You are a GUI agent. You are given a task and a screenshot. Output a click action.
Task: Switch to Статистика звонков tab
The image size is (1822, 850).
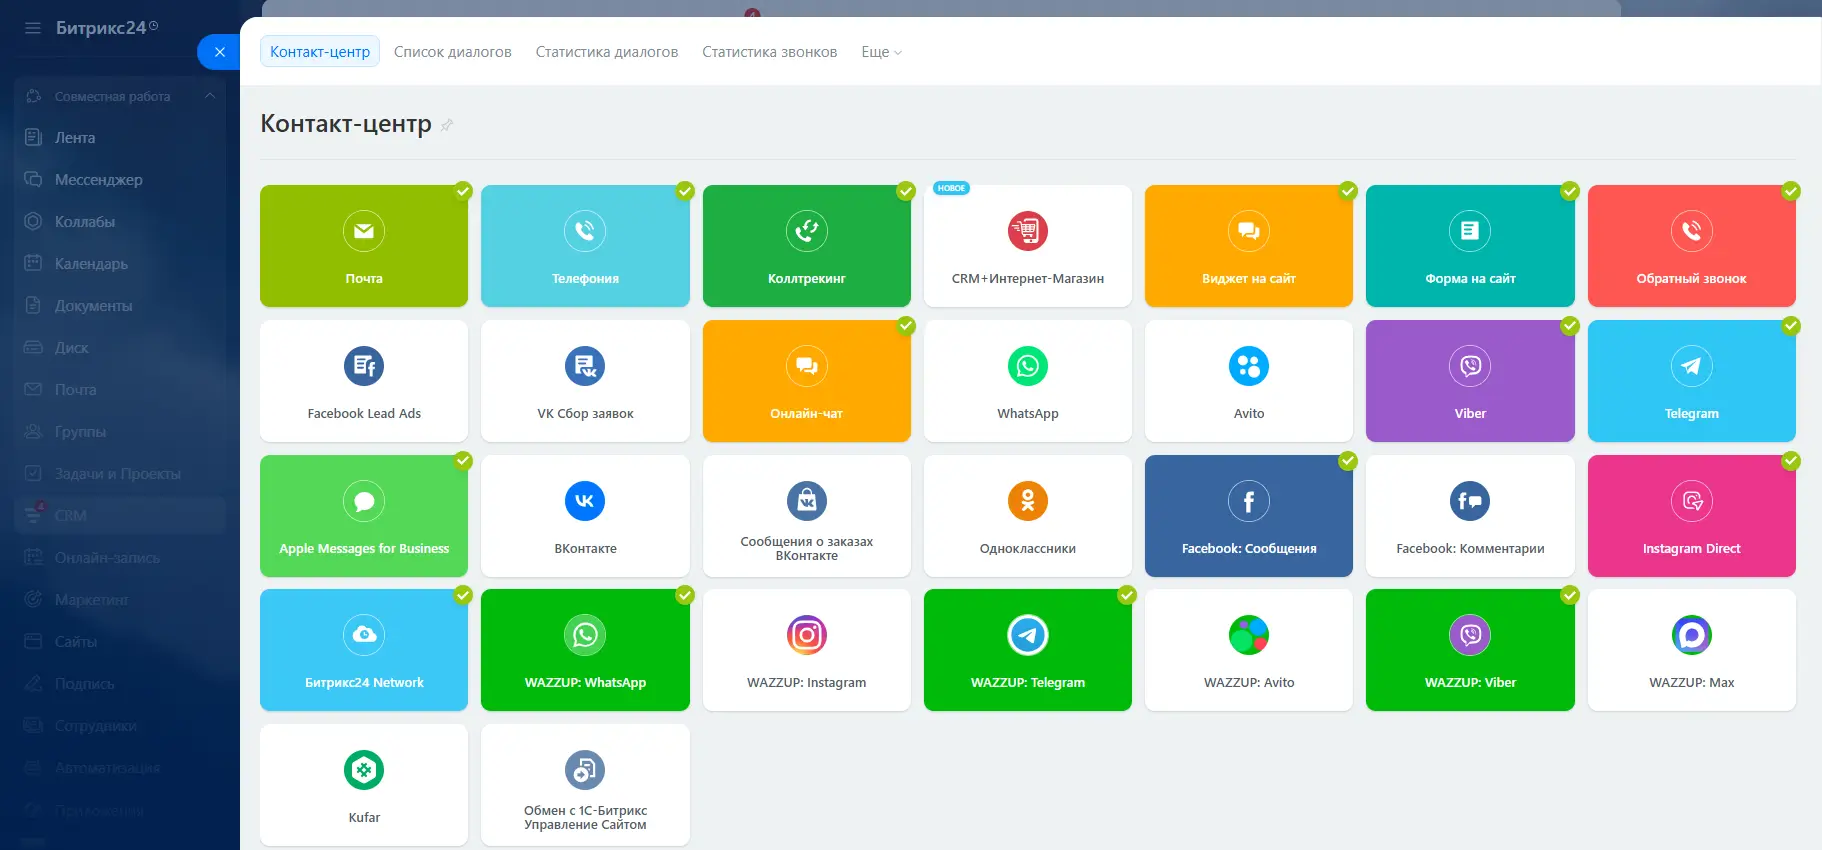770,52
